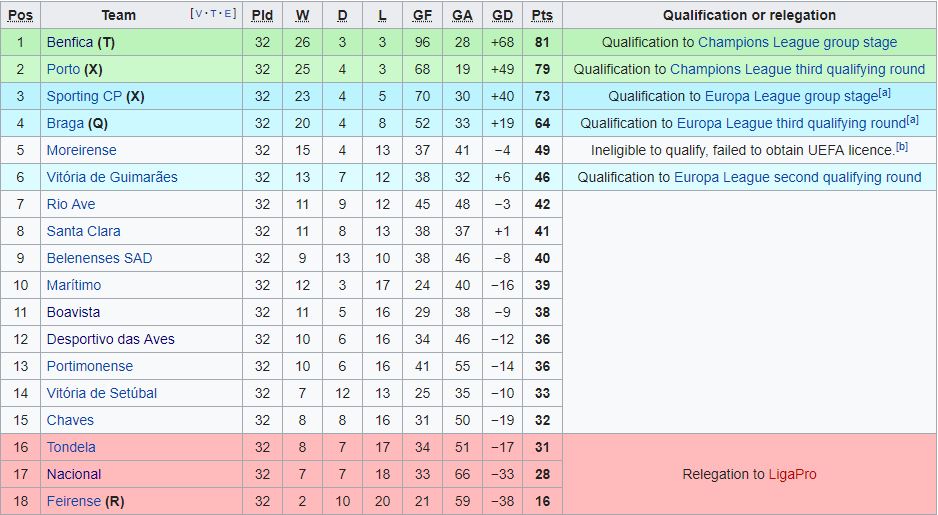
Task: Click the E edit-template link
Action: tap(229, 14)
